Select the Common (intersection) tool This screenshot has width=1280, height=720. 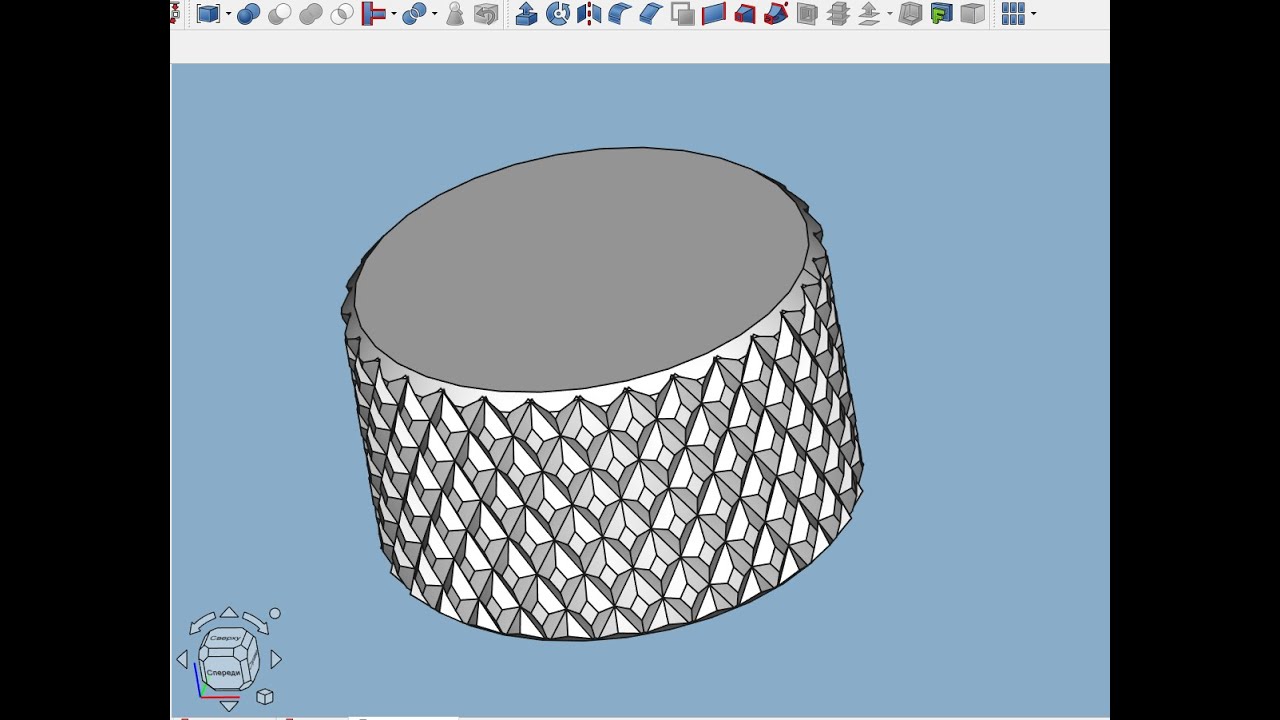point(342,13)
